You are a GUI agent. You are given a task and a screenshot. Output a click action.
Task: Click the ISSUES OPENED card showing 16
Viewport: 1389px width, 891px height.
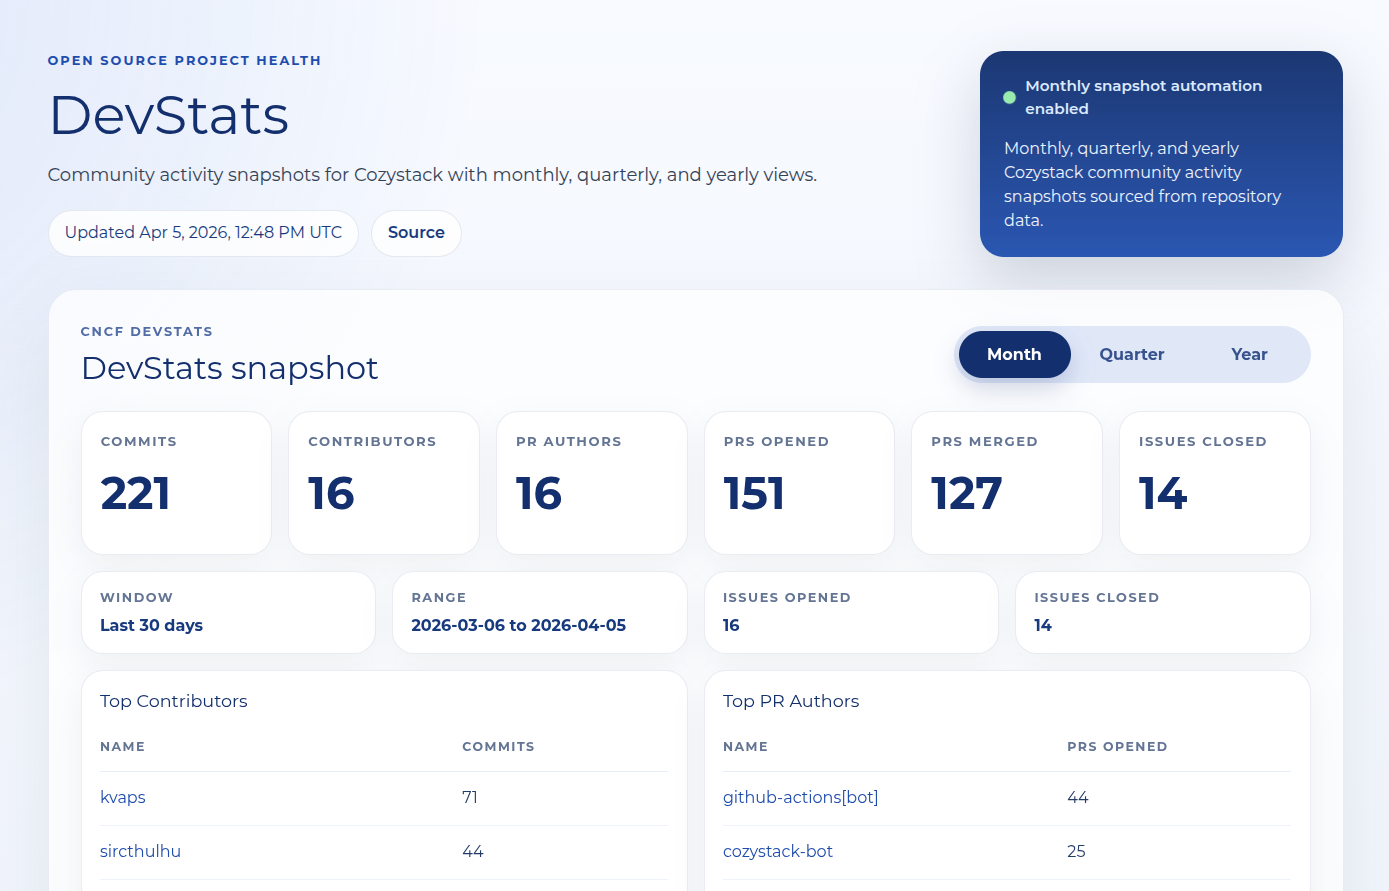[851, 612]
